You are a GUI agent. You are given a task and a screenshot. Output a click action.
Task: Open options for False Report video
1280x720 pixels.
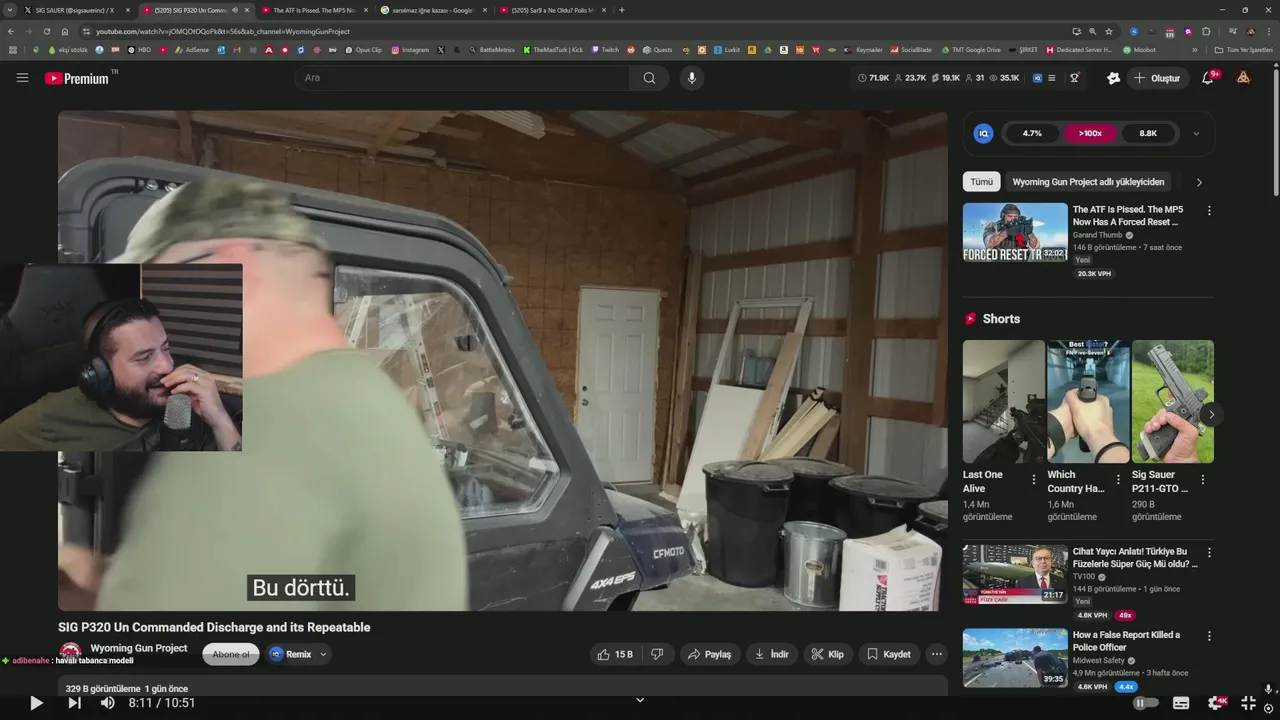[x=1209, y=636]
